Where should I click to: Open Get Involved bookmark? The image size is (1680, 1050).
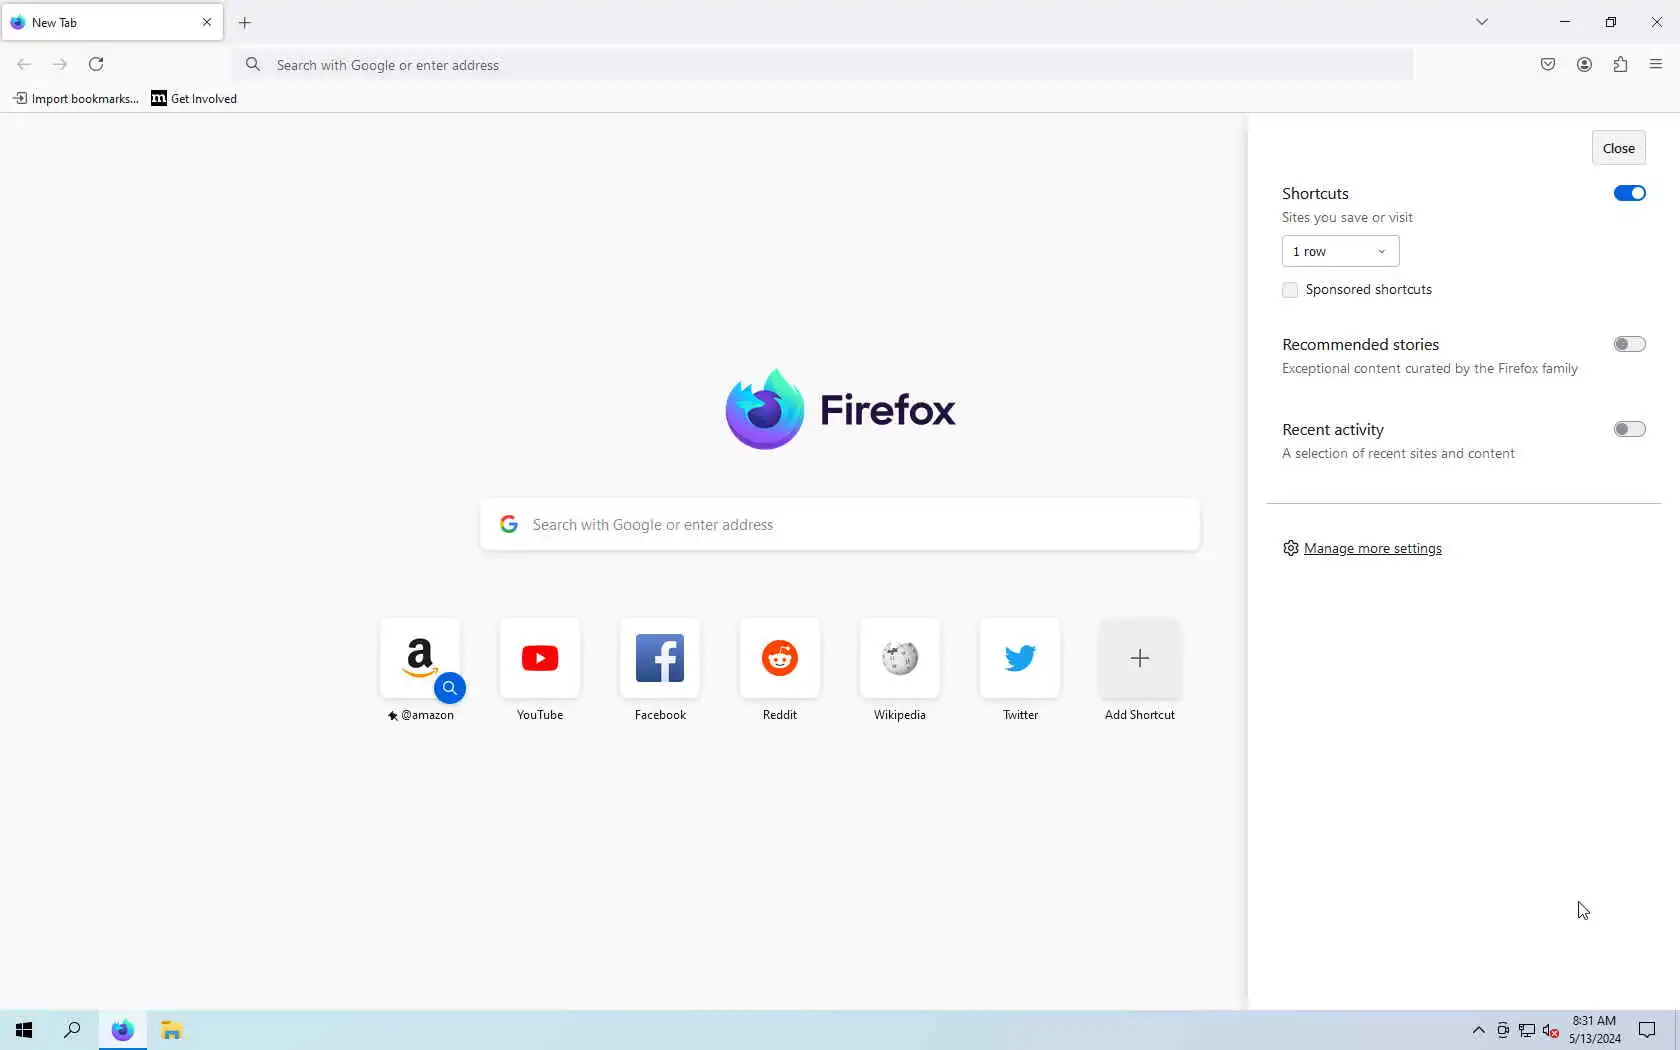pyautogui.click(x=194, y=98)
